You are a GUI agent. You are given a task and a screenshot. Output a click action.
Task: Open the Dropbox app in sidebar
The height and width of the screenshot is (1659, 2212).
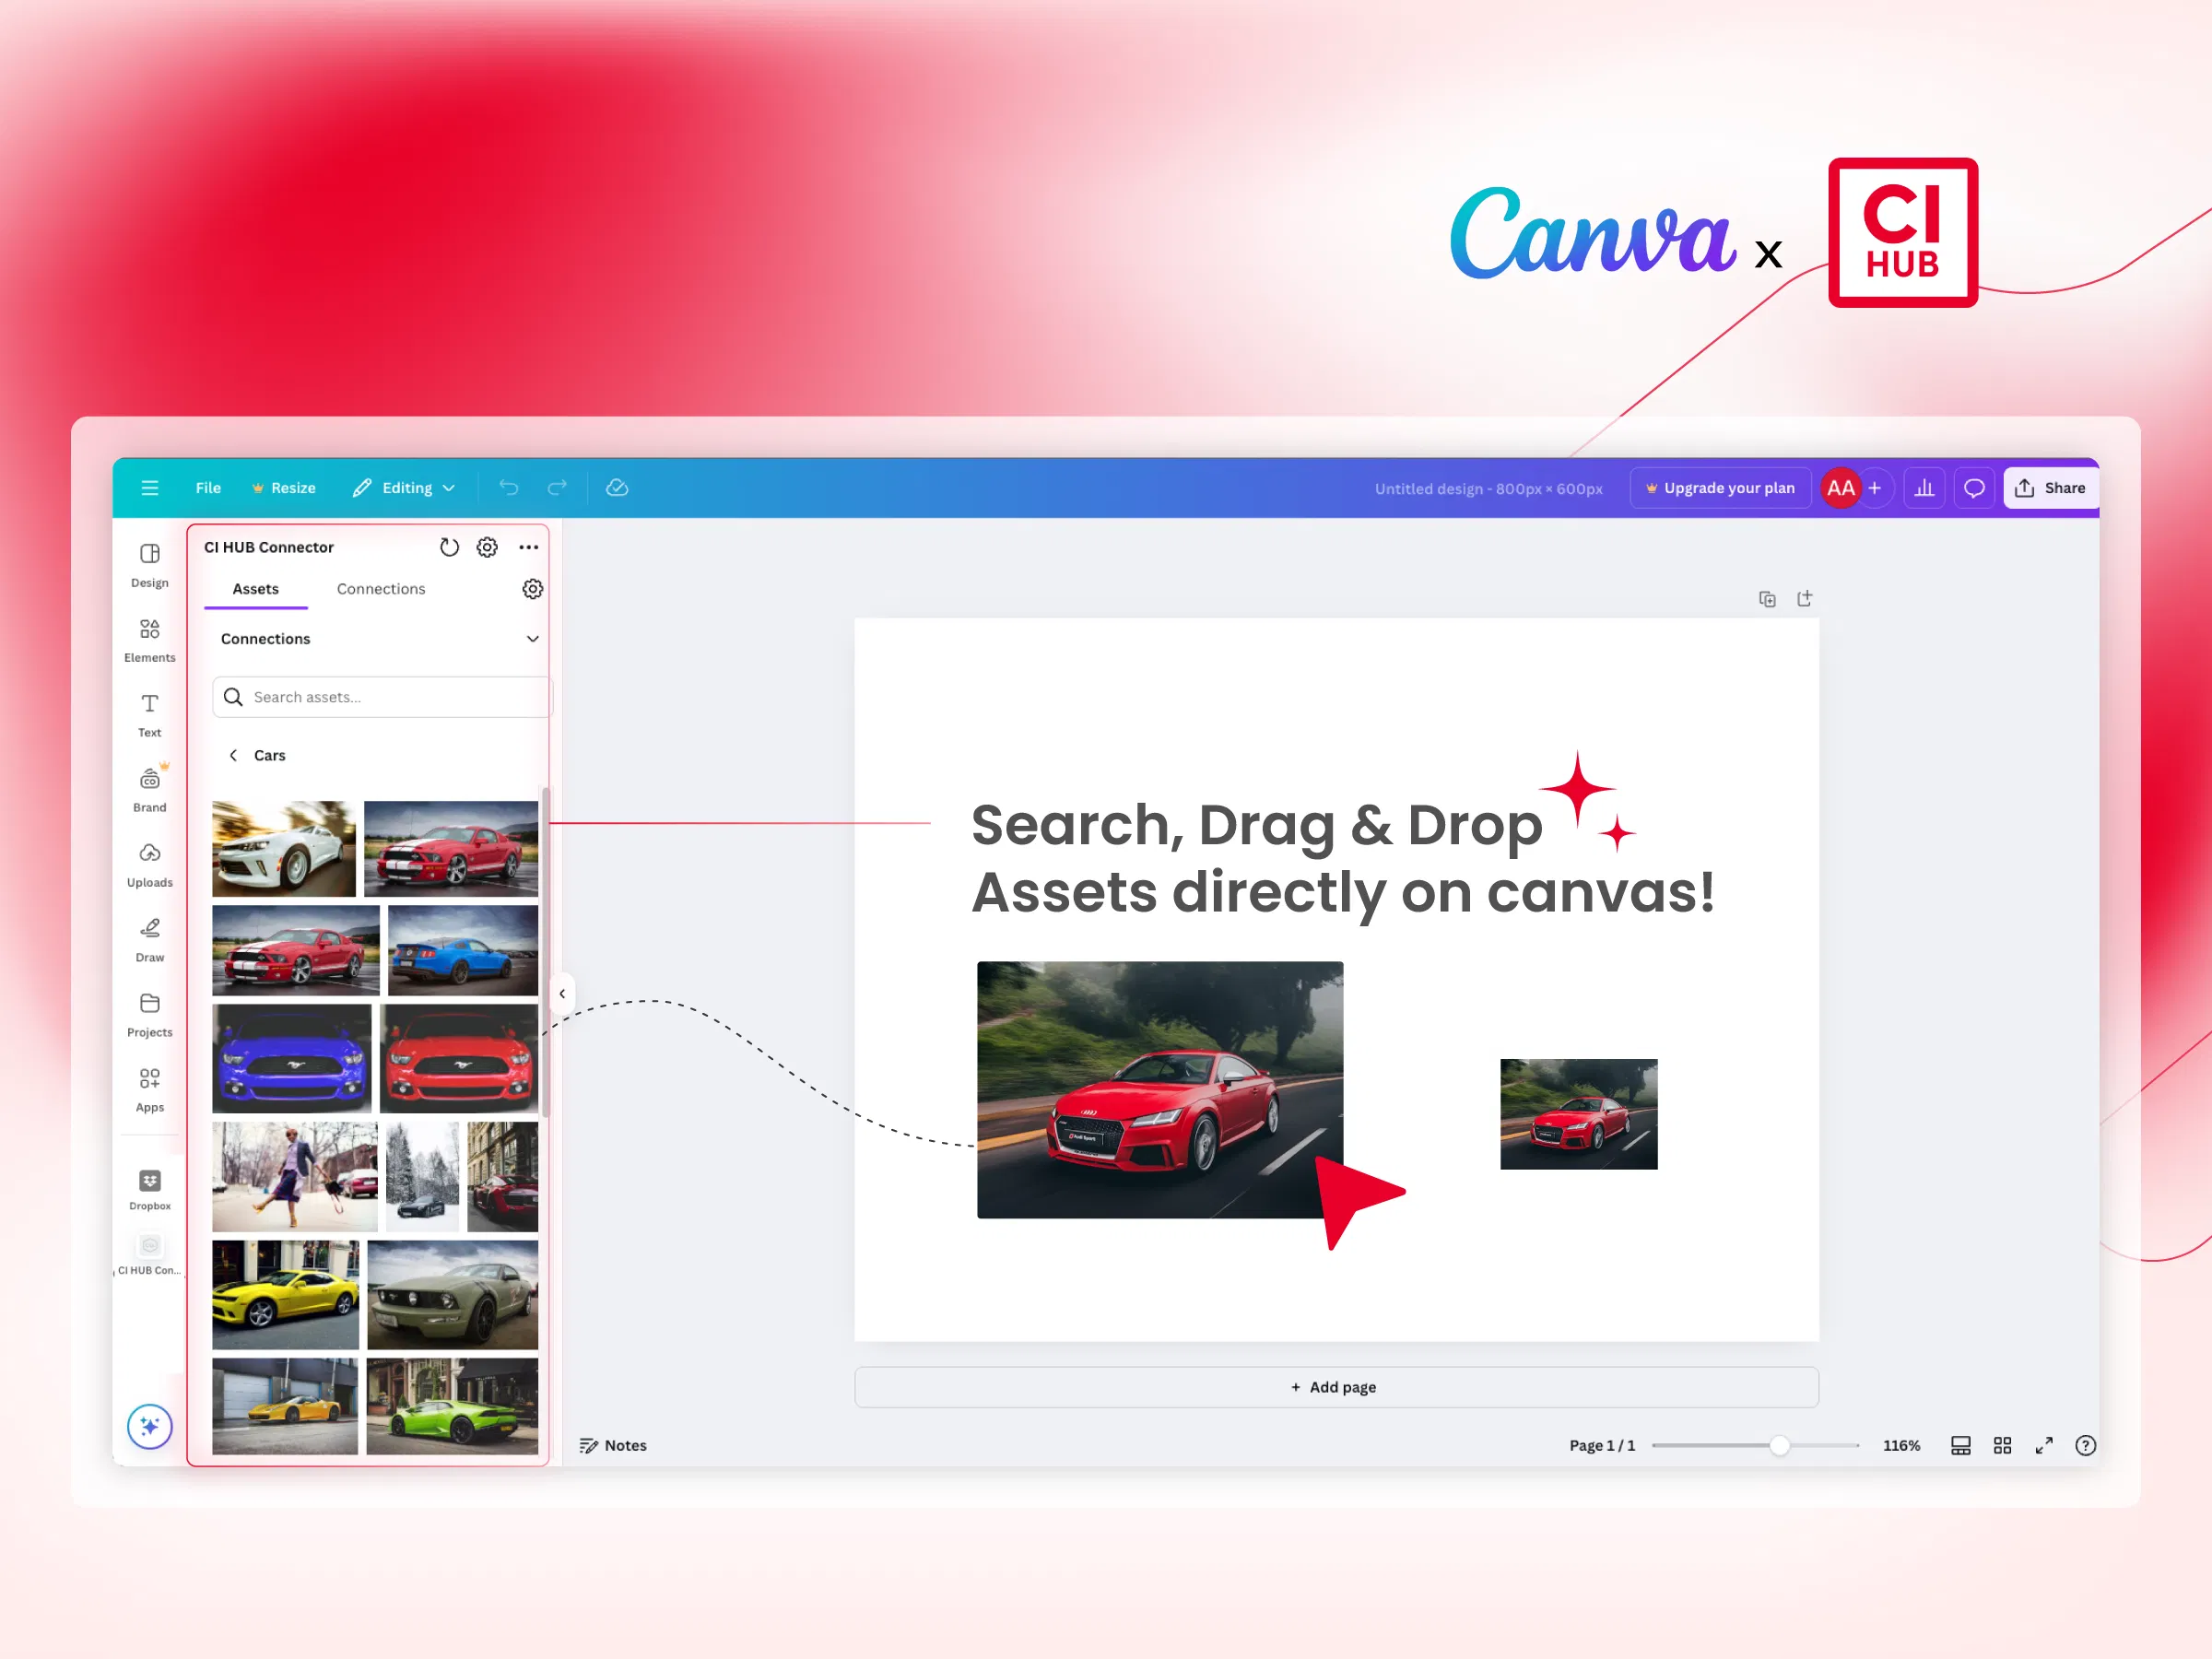(149, 1190)
